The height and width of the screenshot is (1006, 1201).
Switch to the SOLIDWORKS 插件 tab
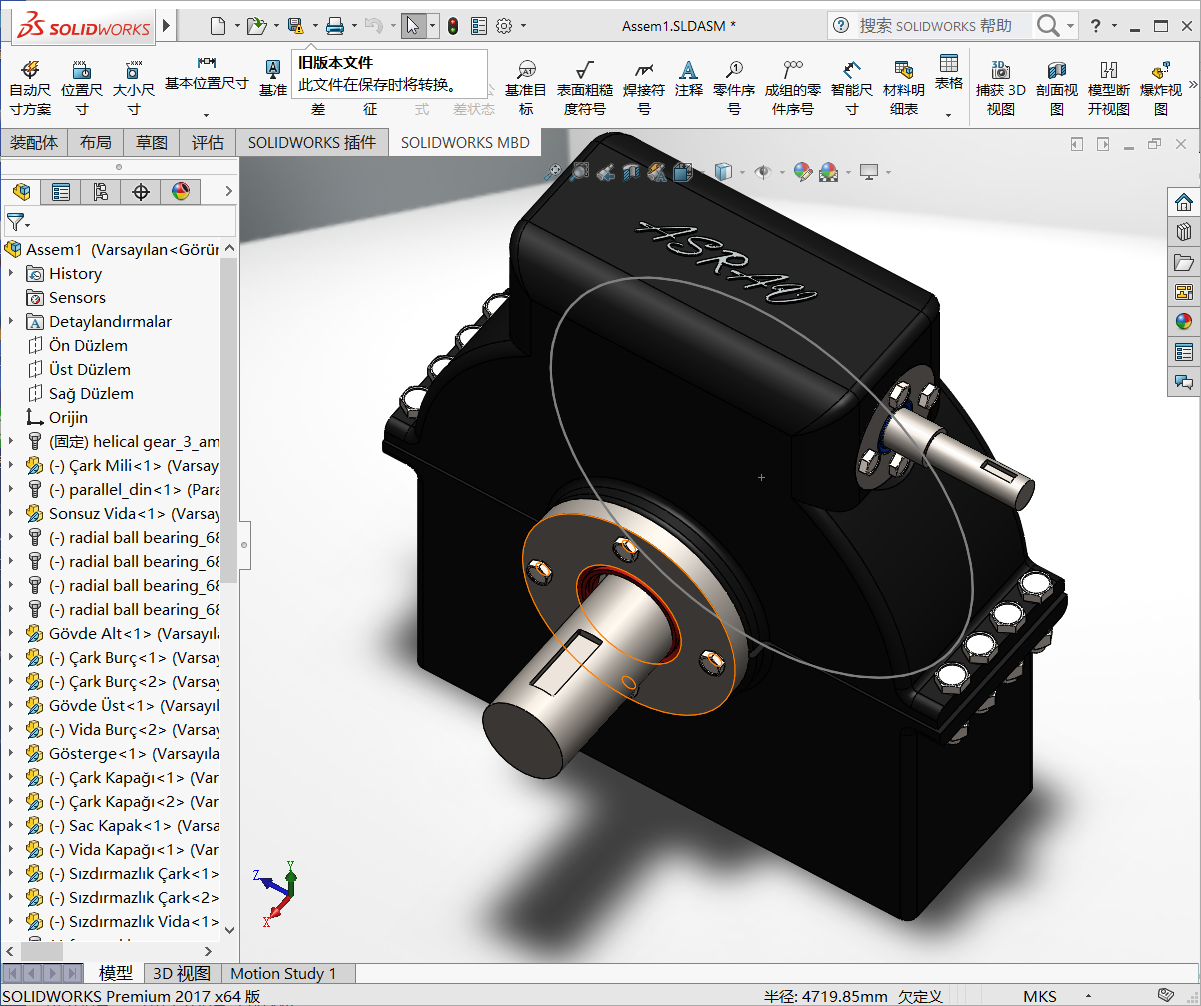(312, 142)
